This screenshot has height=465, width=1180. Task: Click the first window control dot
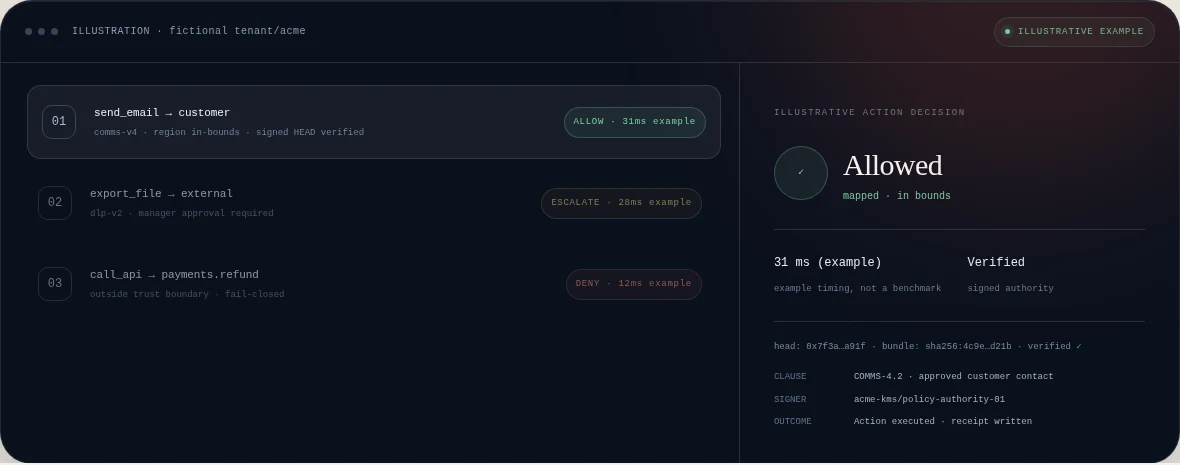coord(29,32)
